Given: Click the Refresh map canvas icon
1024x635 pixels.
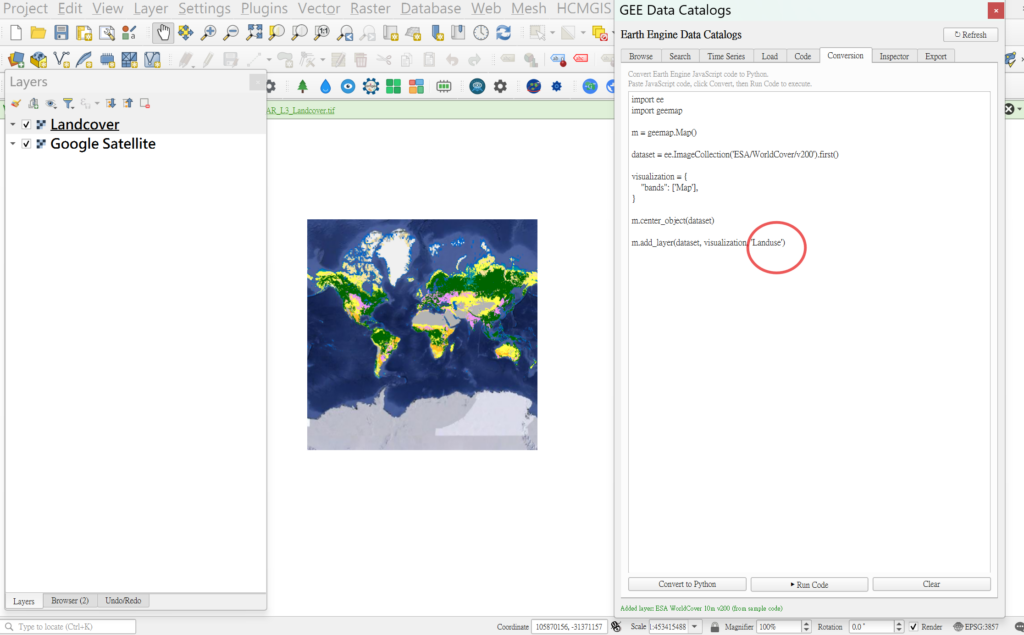Looking at the screenshot, I should [x=503, y=33].
